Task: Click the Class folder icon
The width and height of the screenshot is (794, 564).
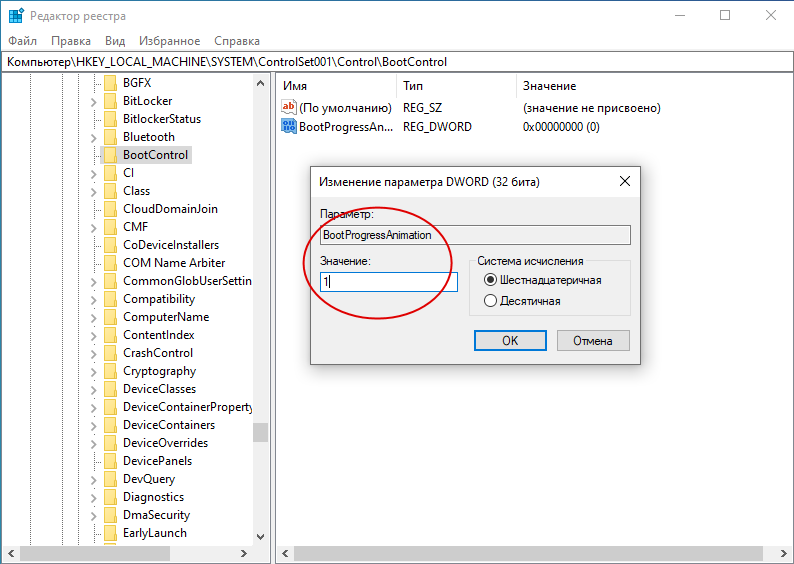Action: 110,191
